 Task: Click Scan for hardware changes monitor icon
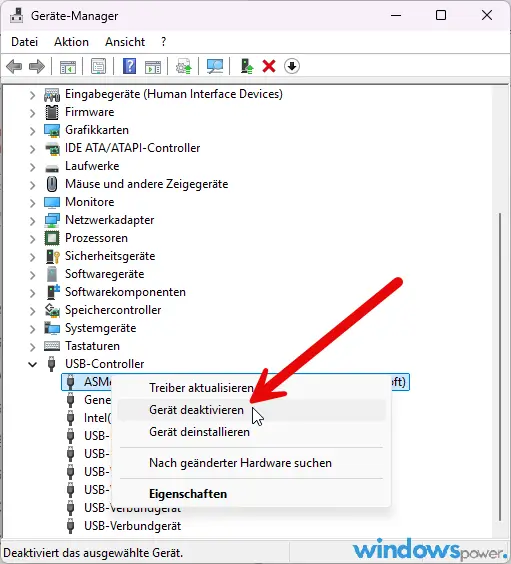(215, 66)
